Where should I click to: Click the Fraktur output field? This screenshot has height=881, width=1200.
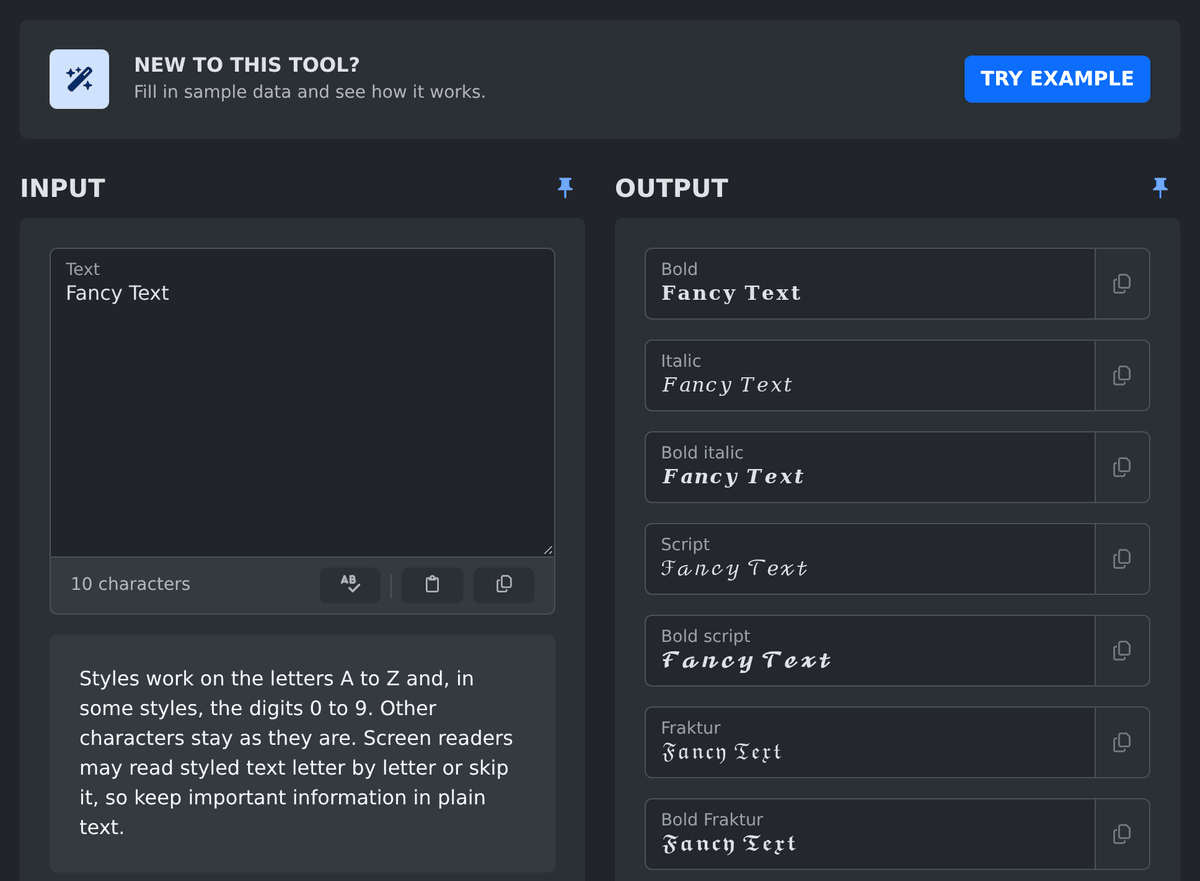(x=870, y=742)
